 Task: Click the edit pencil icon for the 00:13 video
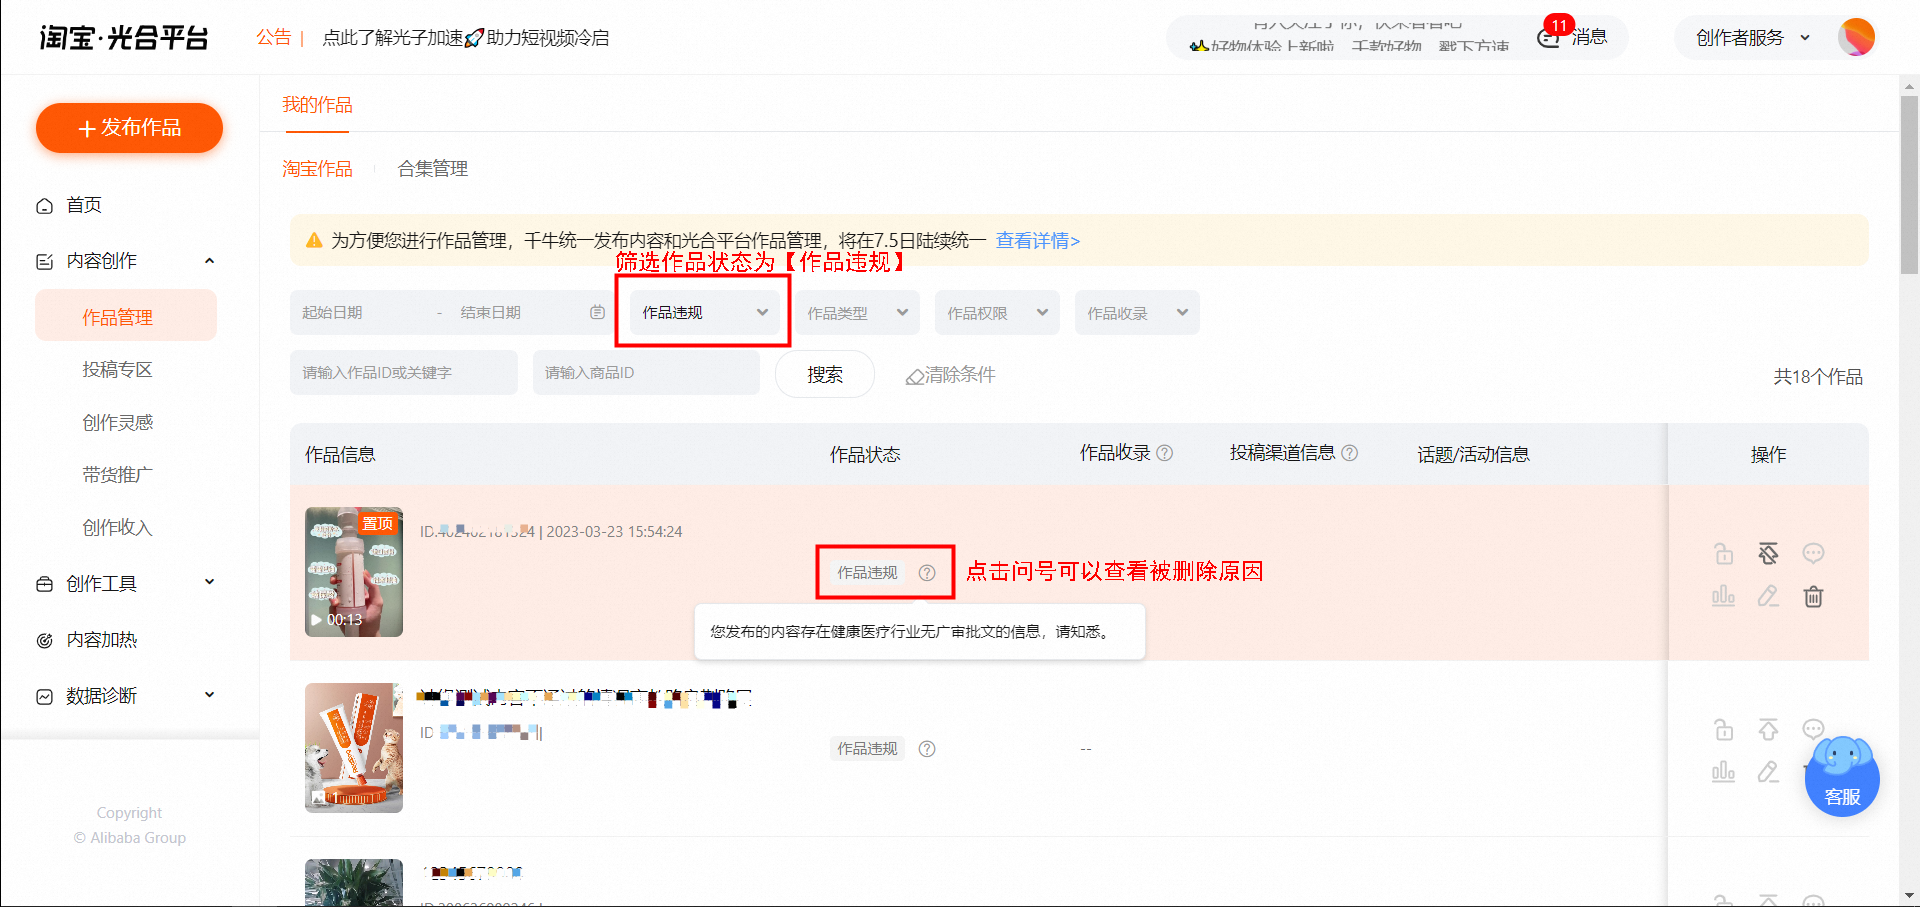[1768, 596]
